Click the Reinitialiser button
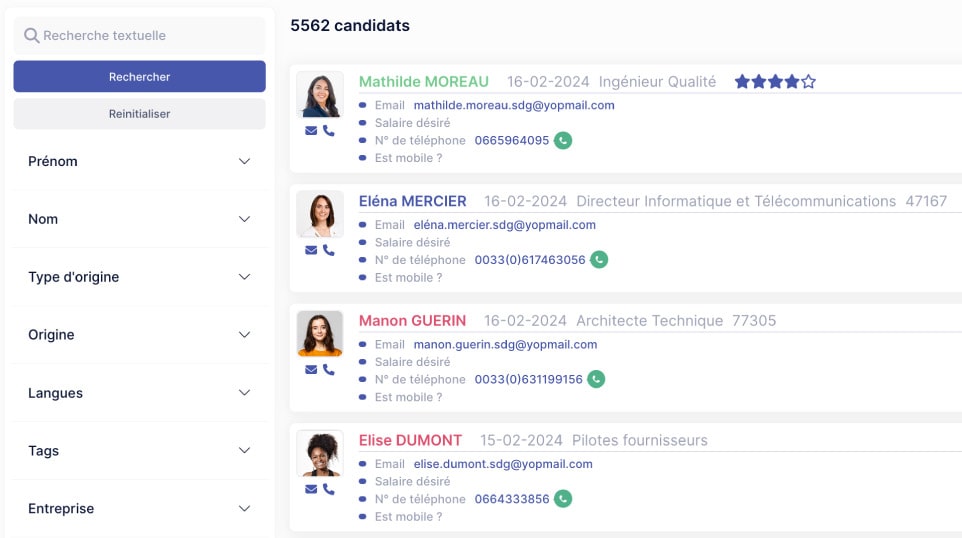The height and width of the screenshot is (538, 962). 139,114
